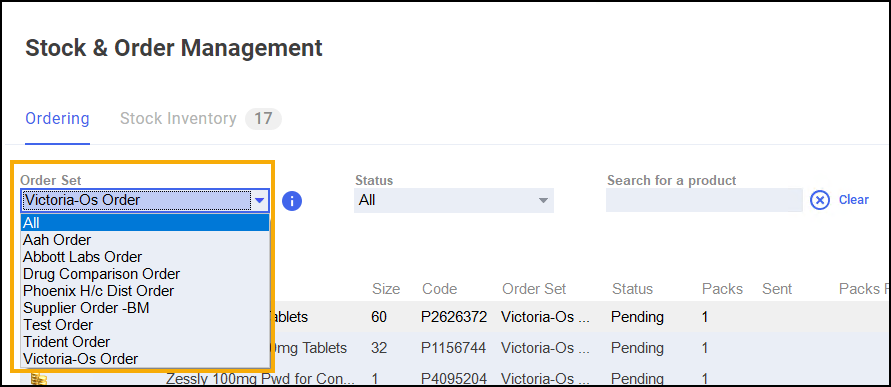Viewport: 891px width, 387px height.
Task: Focus the Search for a product field
Action: [x=704, y=201]
